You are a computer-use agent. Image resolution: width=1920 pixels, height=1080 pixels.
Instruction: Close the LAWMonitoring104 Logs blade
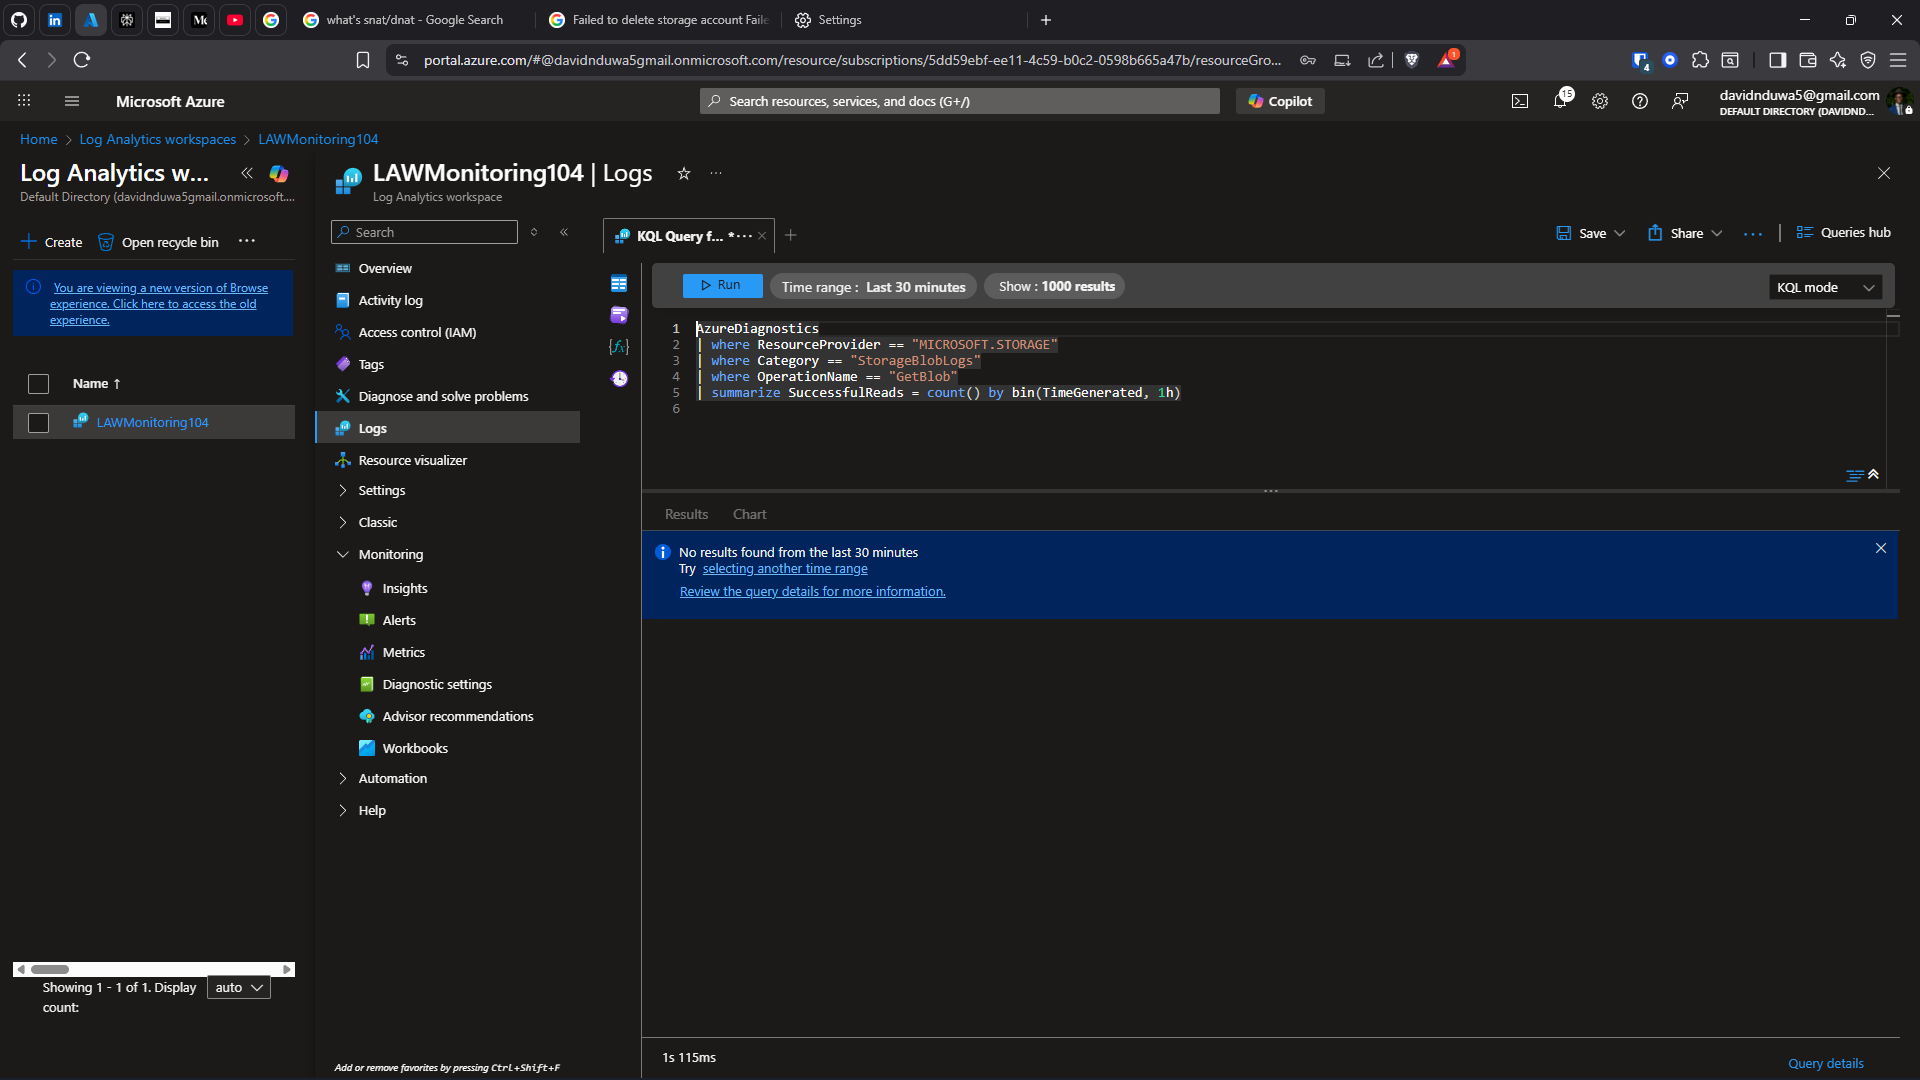1884,173
